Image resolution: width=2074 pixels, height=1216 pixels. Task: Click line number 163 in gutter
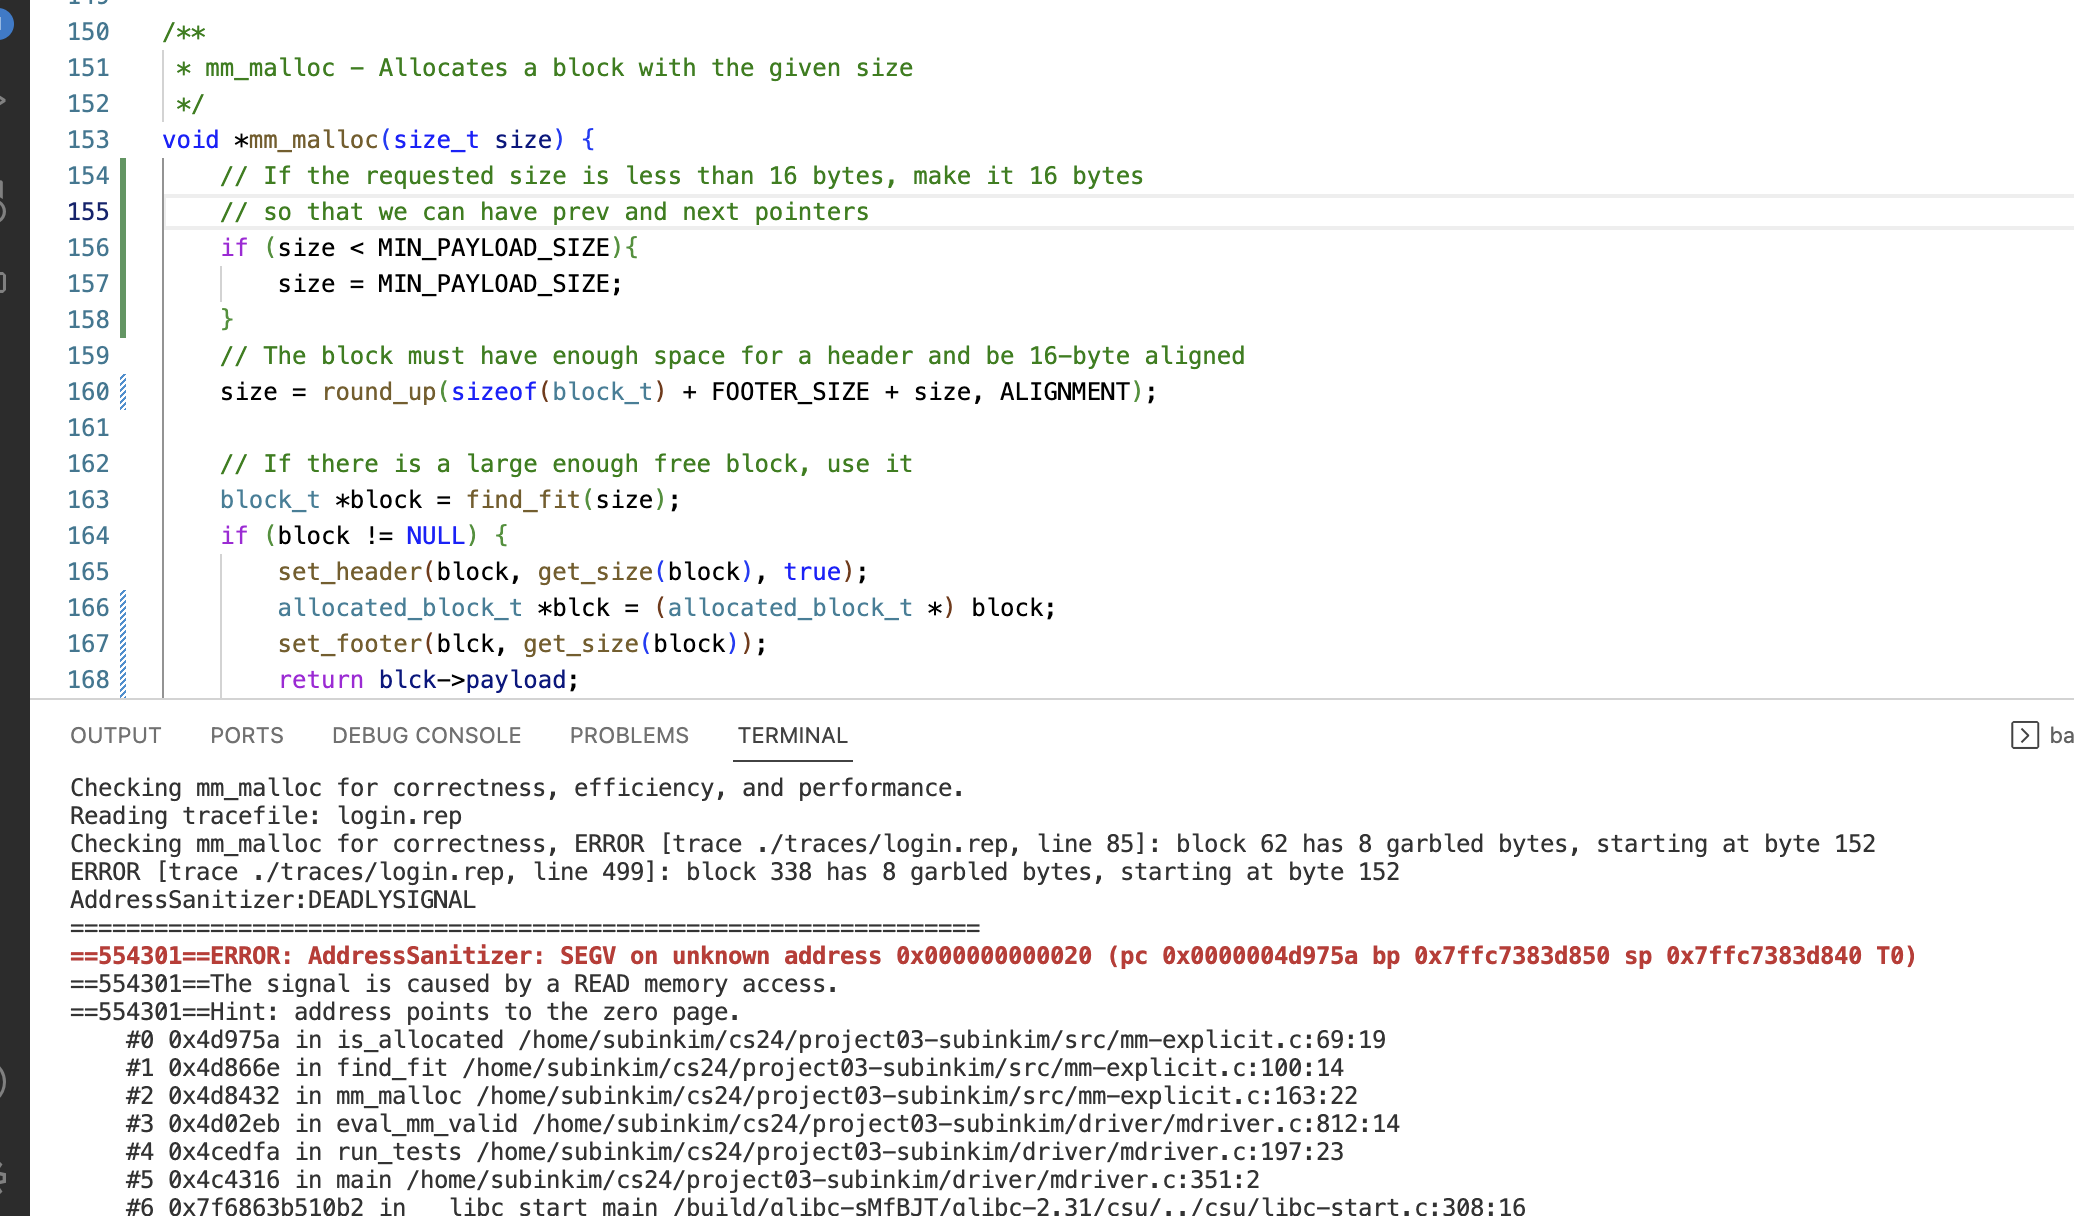click(x=88, y=500)
